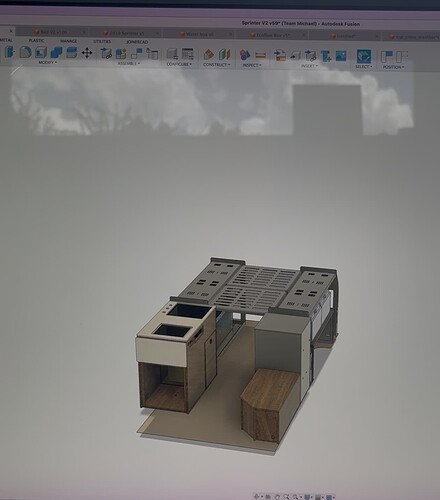This screenshot has width=440, height=500.
Task: Activate the Select tool icon
Action: pyautogui.click(x=363, y=56)
